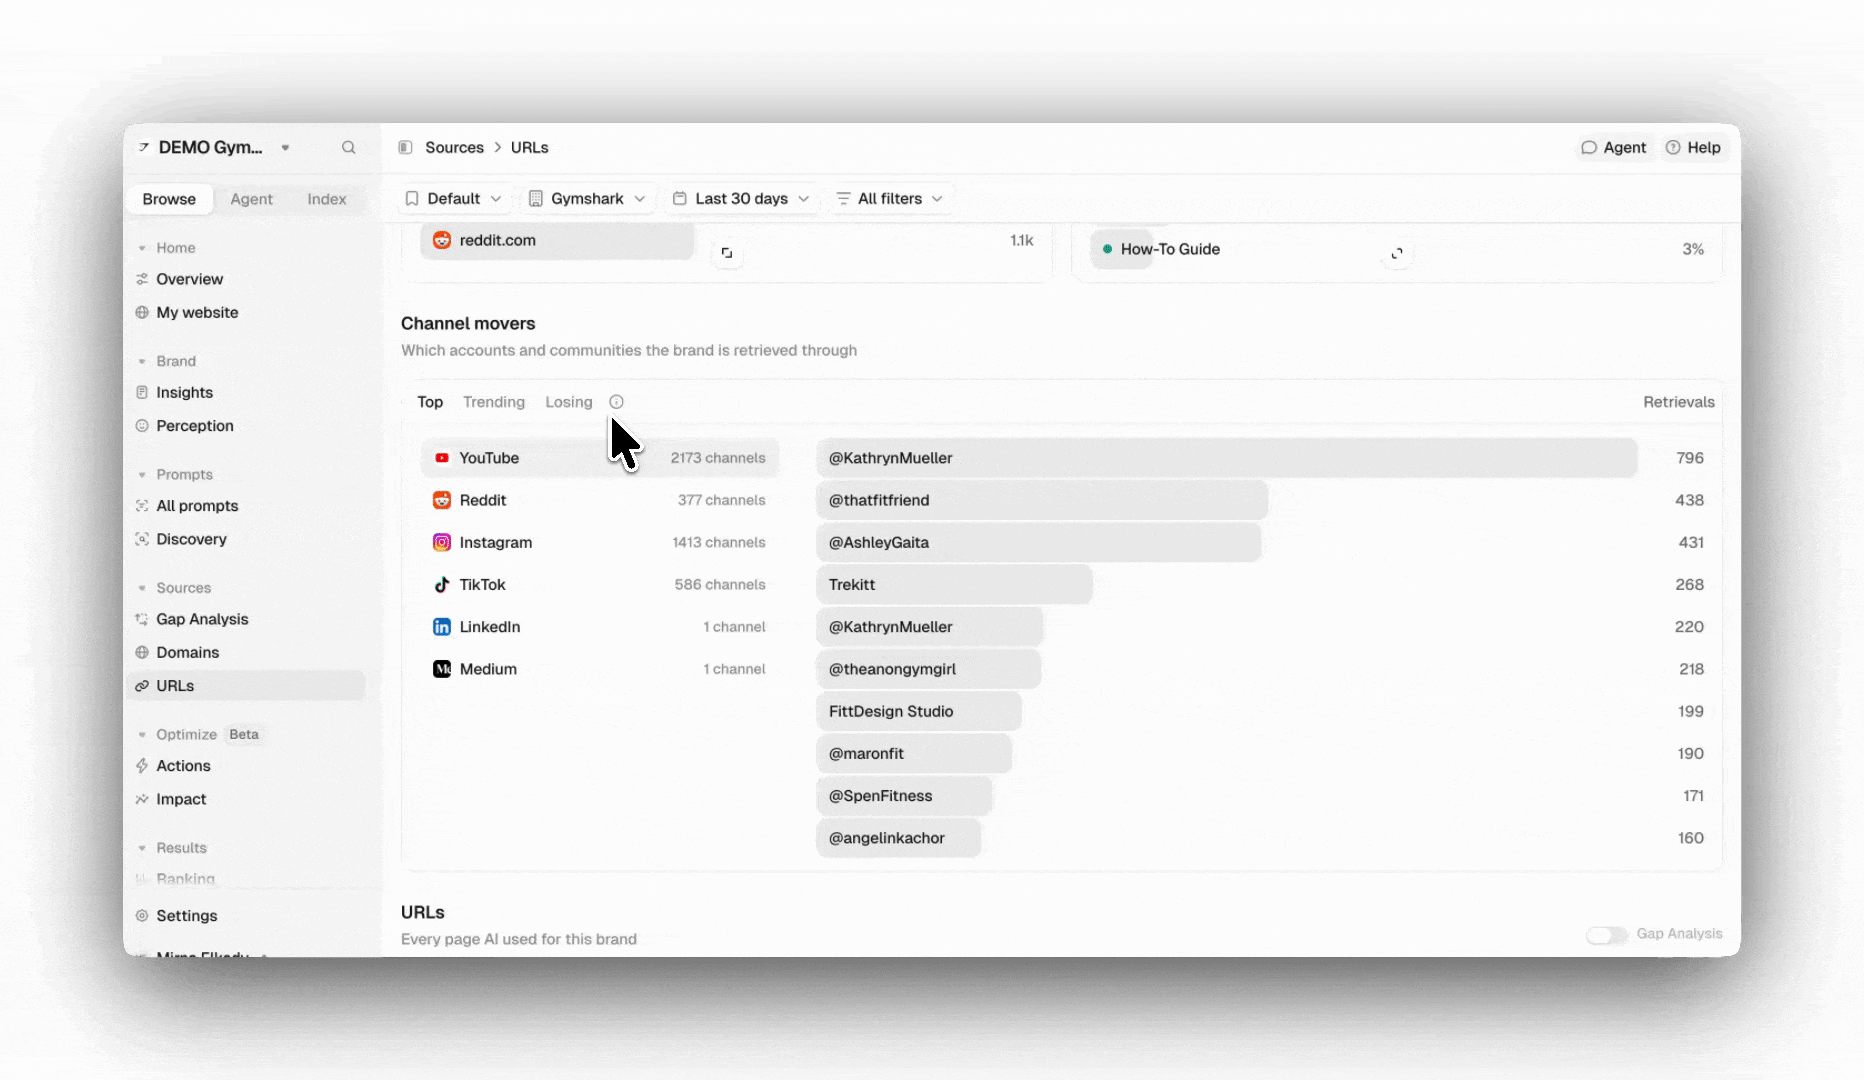Viewport: 1864px width, 1080px height.
Task: Select the @AshleyGaita retrieval bar
Action: pos(1039,542)
